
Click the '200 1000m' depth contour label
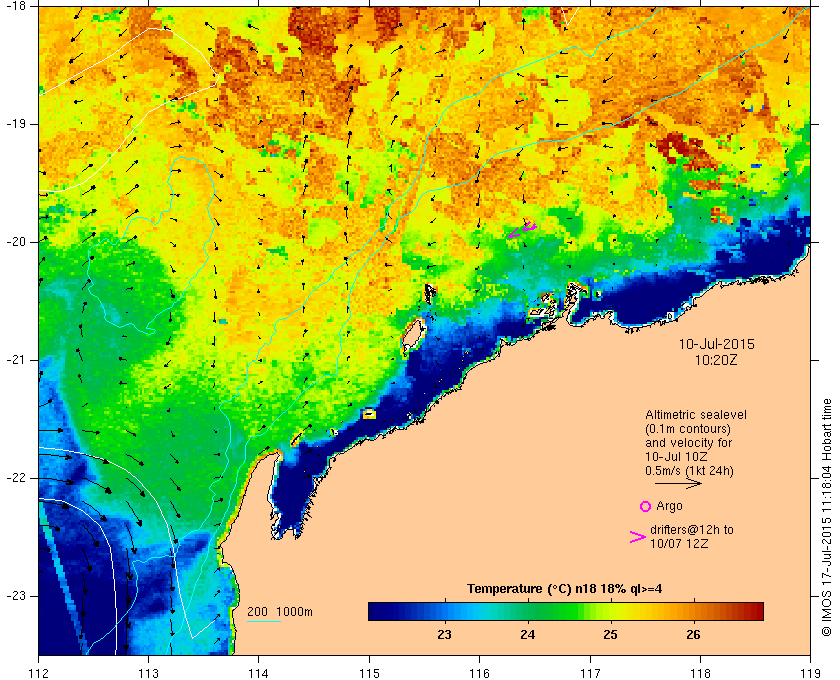280,612
